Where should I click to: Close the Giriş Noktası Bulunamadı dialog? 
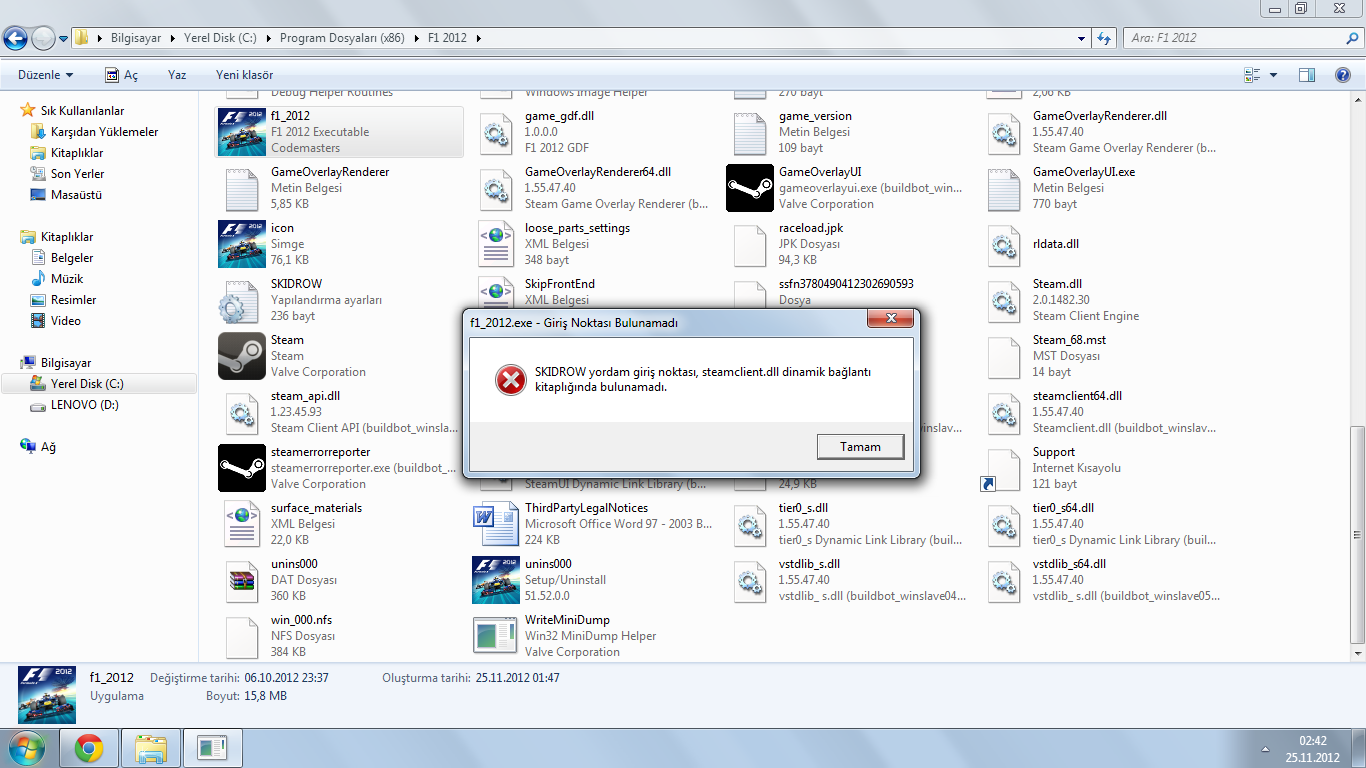click(888, 319)
